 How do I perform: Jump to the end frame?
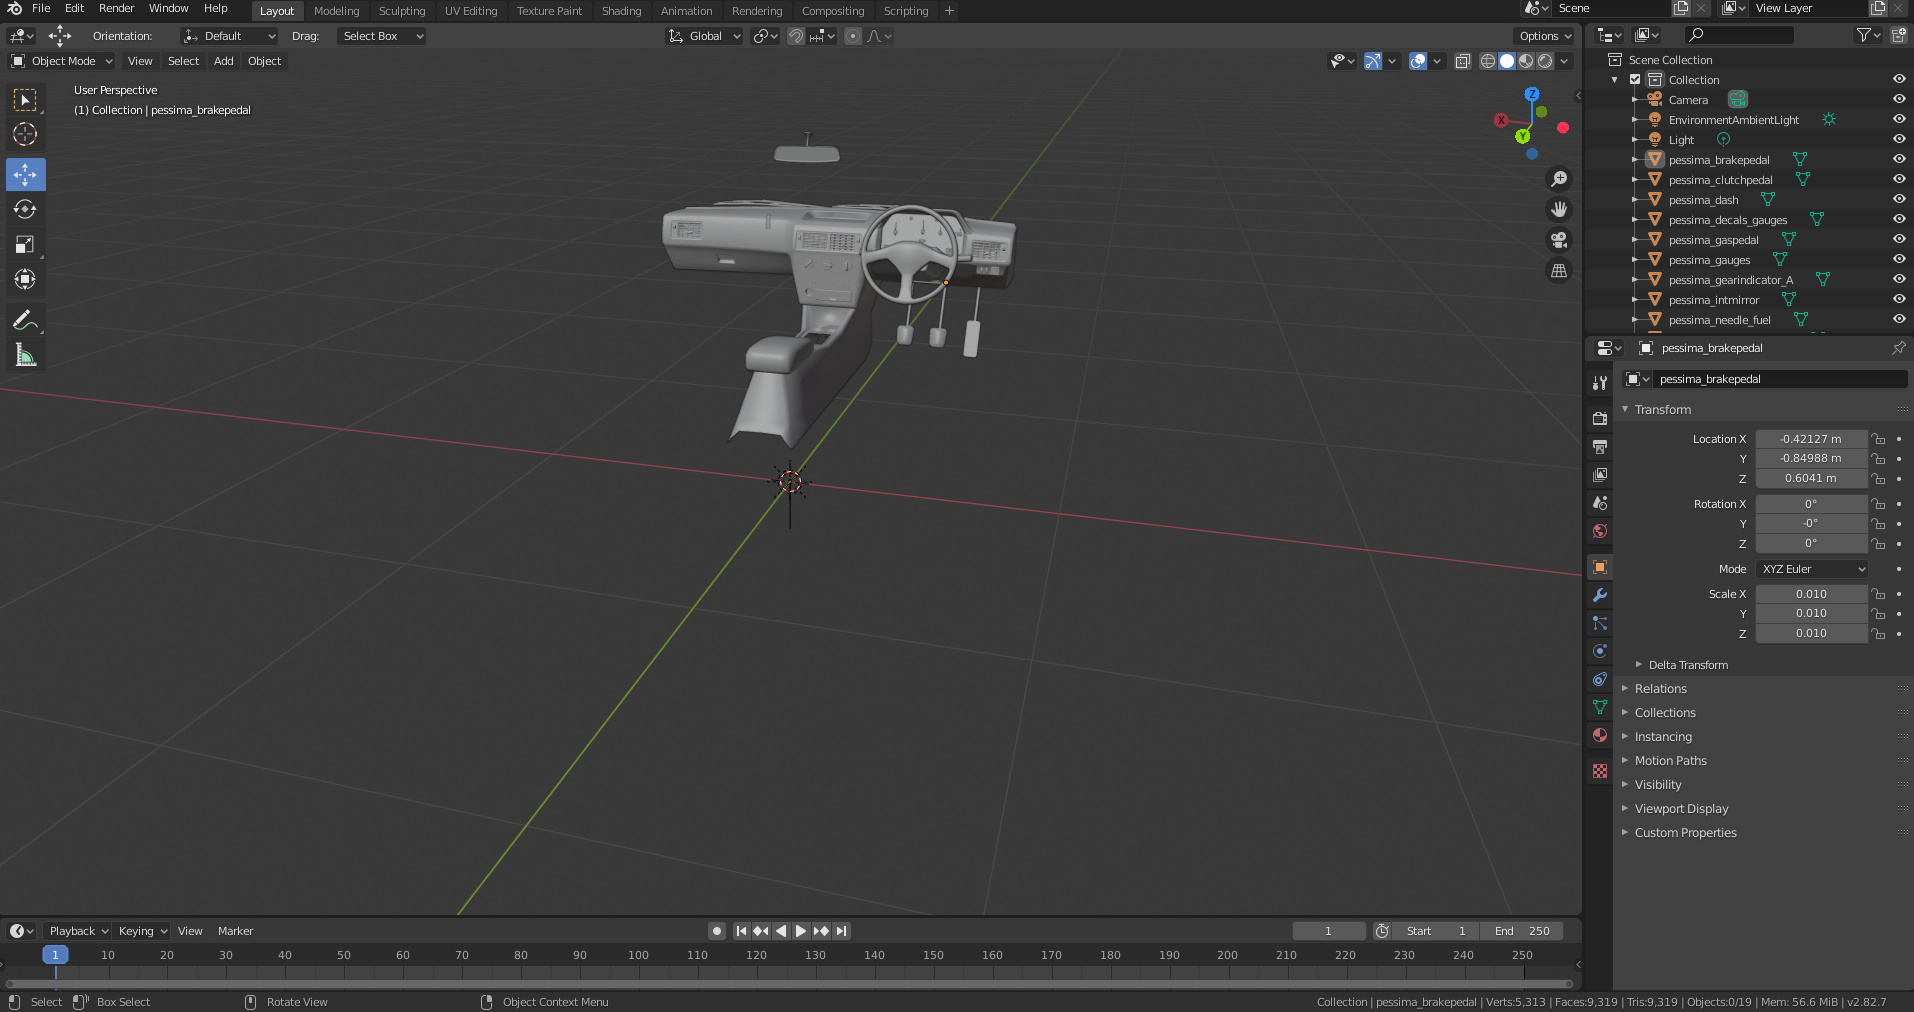point(842,931)
